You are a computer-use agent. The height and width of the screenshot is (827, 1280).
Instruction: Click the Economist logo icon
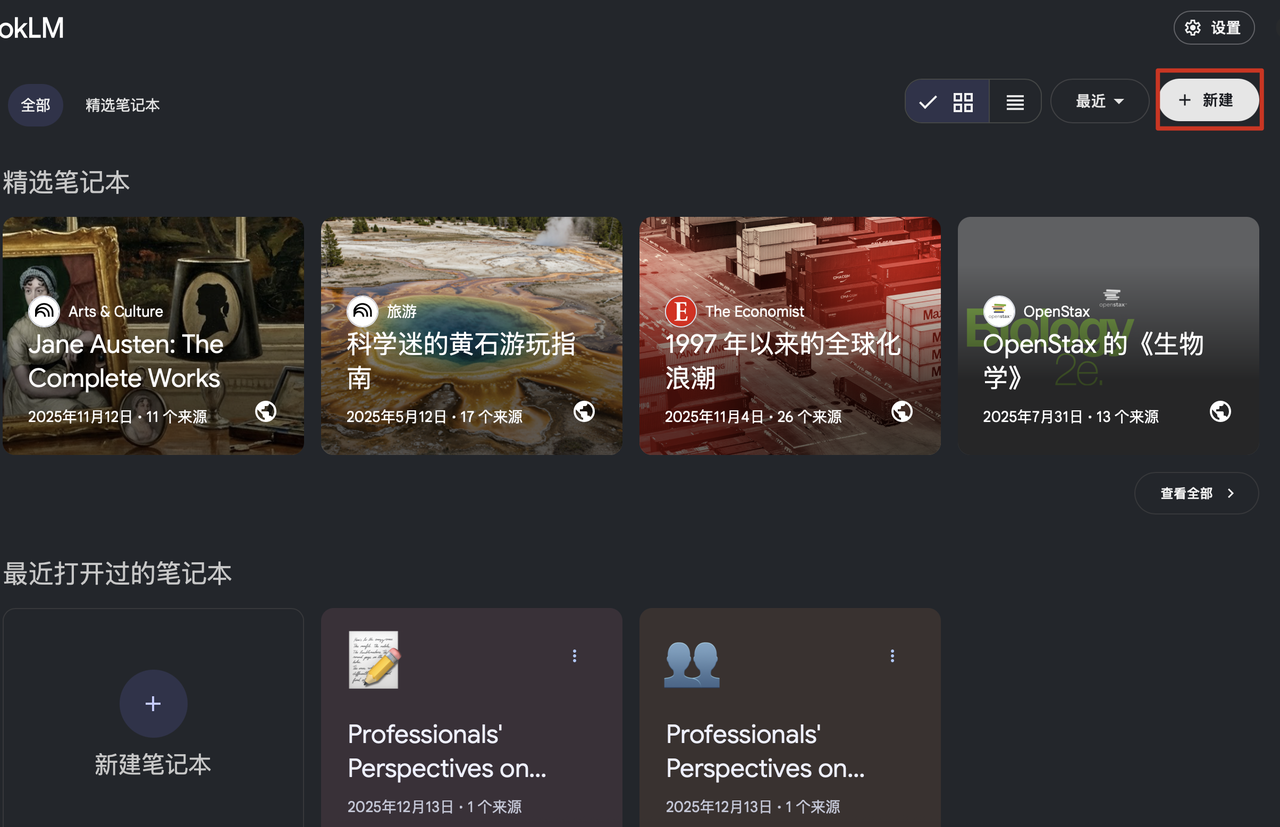tap(681, 311)
